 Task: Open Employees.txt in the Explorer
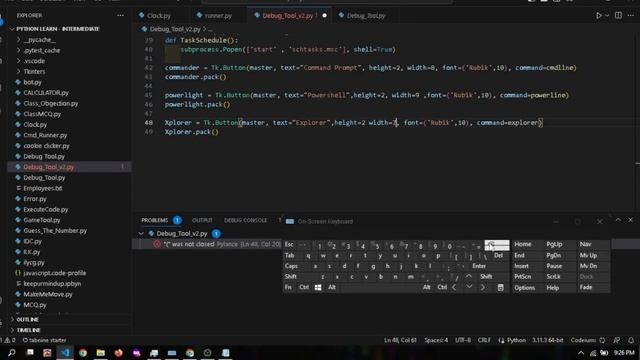42,188
